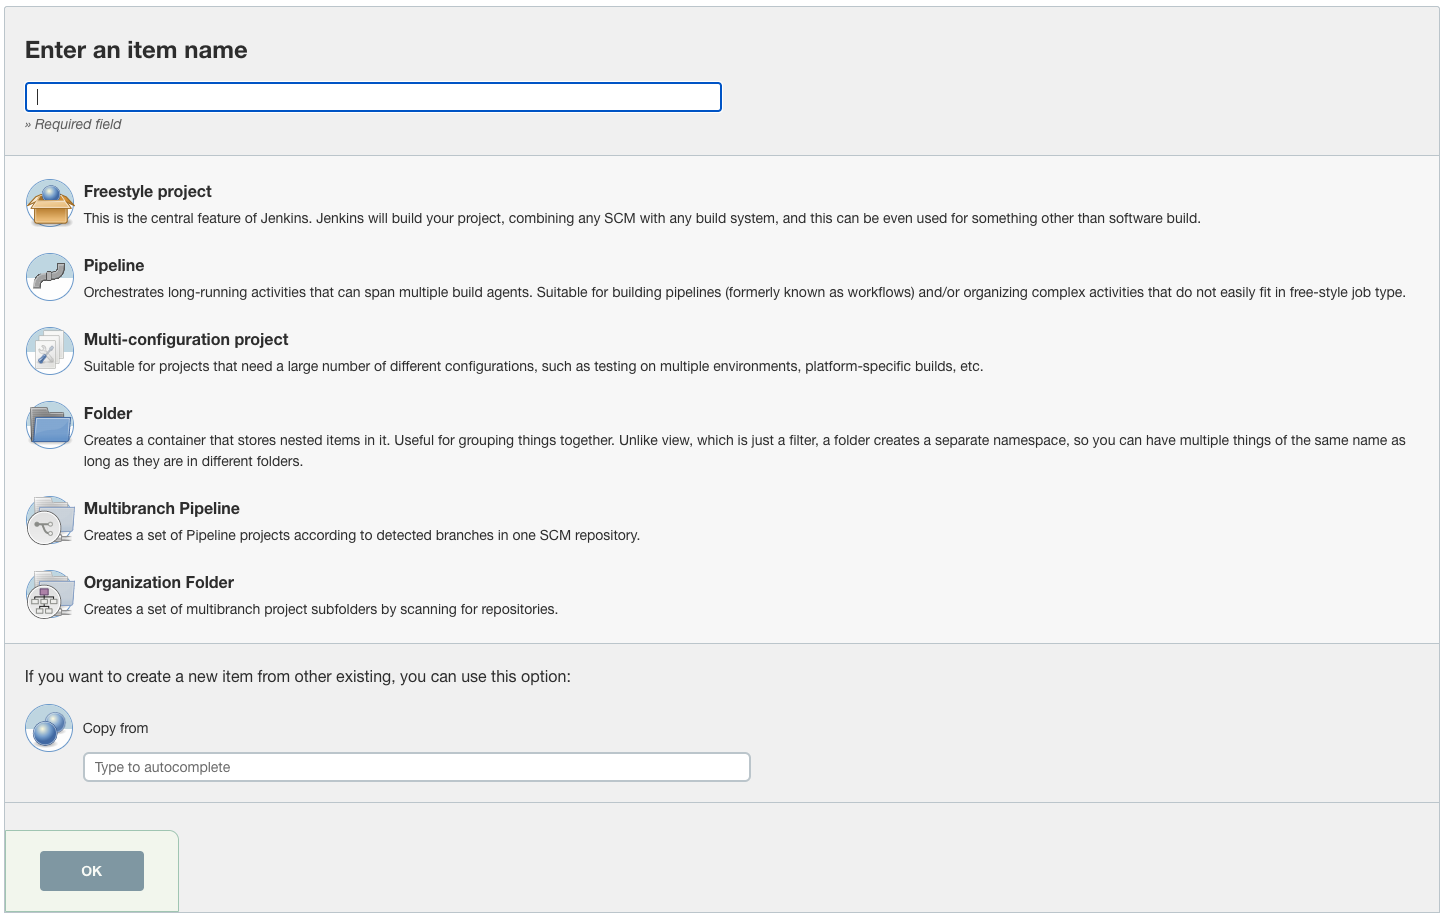Click the Folder description paragraph
Image resolution: width=1450 pixels, height=918 pixels.
(x=744, y=450)
